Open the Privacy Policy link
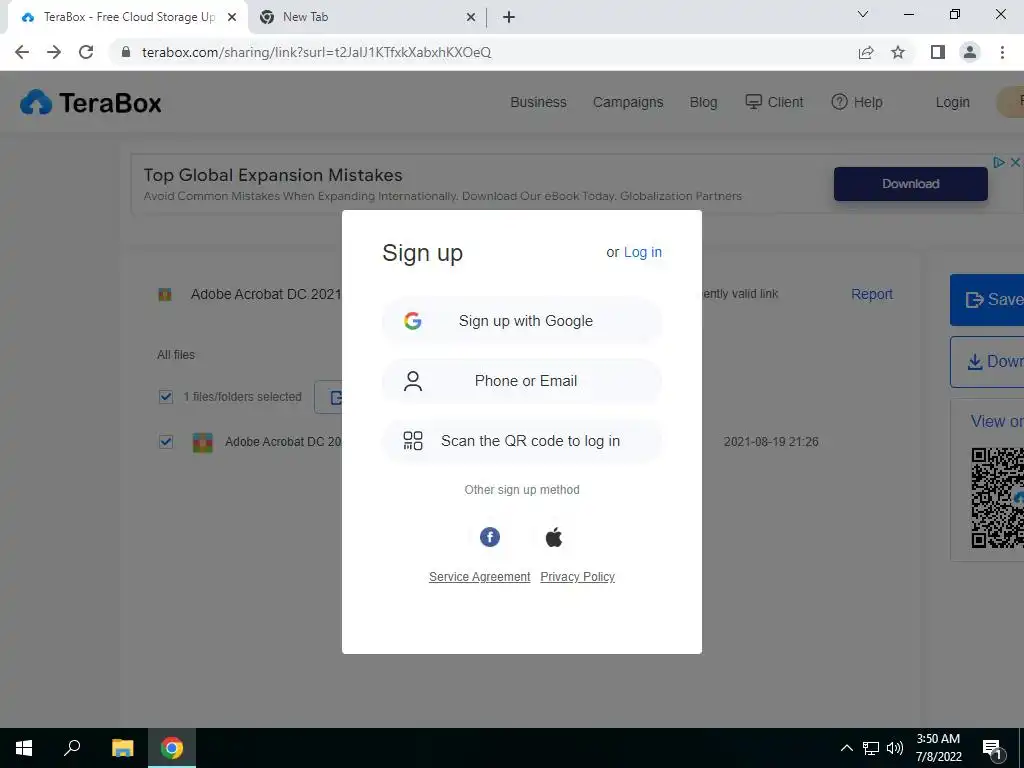Screen dimensions: 1024x768 pos(577,577)
